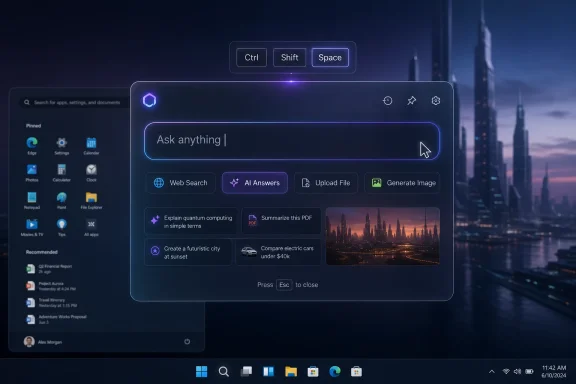Open Edge from Start menu pinned apps
This screenshot has height=384, width=576.
[x=32, y=146]
